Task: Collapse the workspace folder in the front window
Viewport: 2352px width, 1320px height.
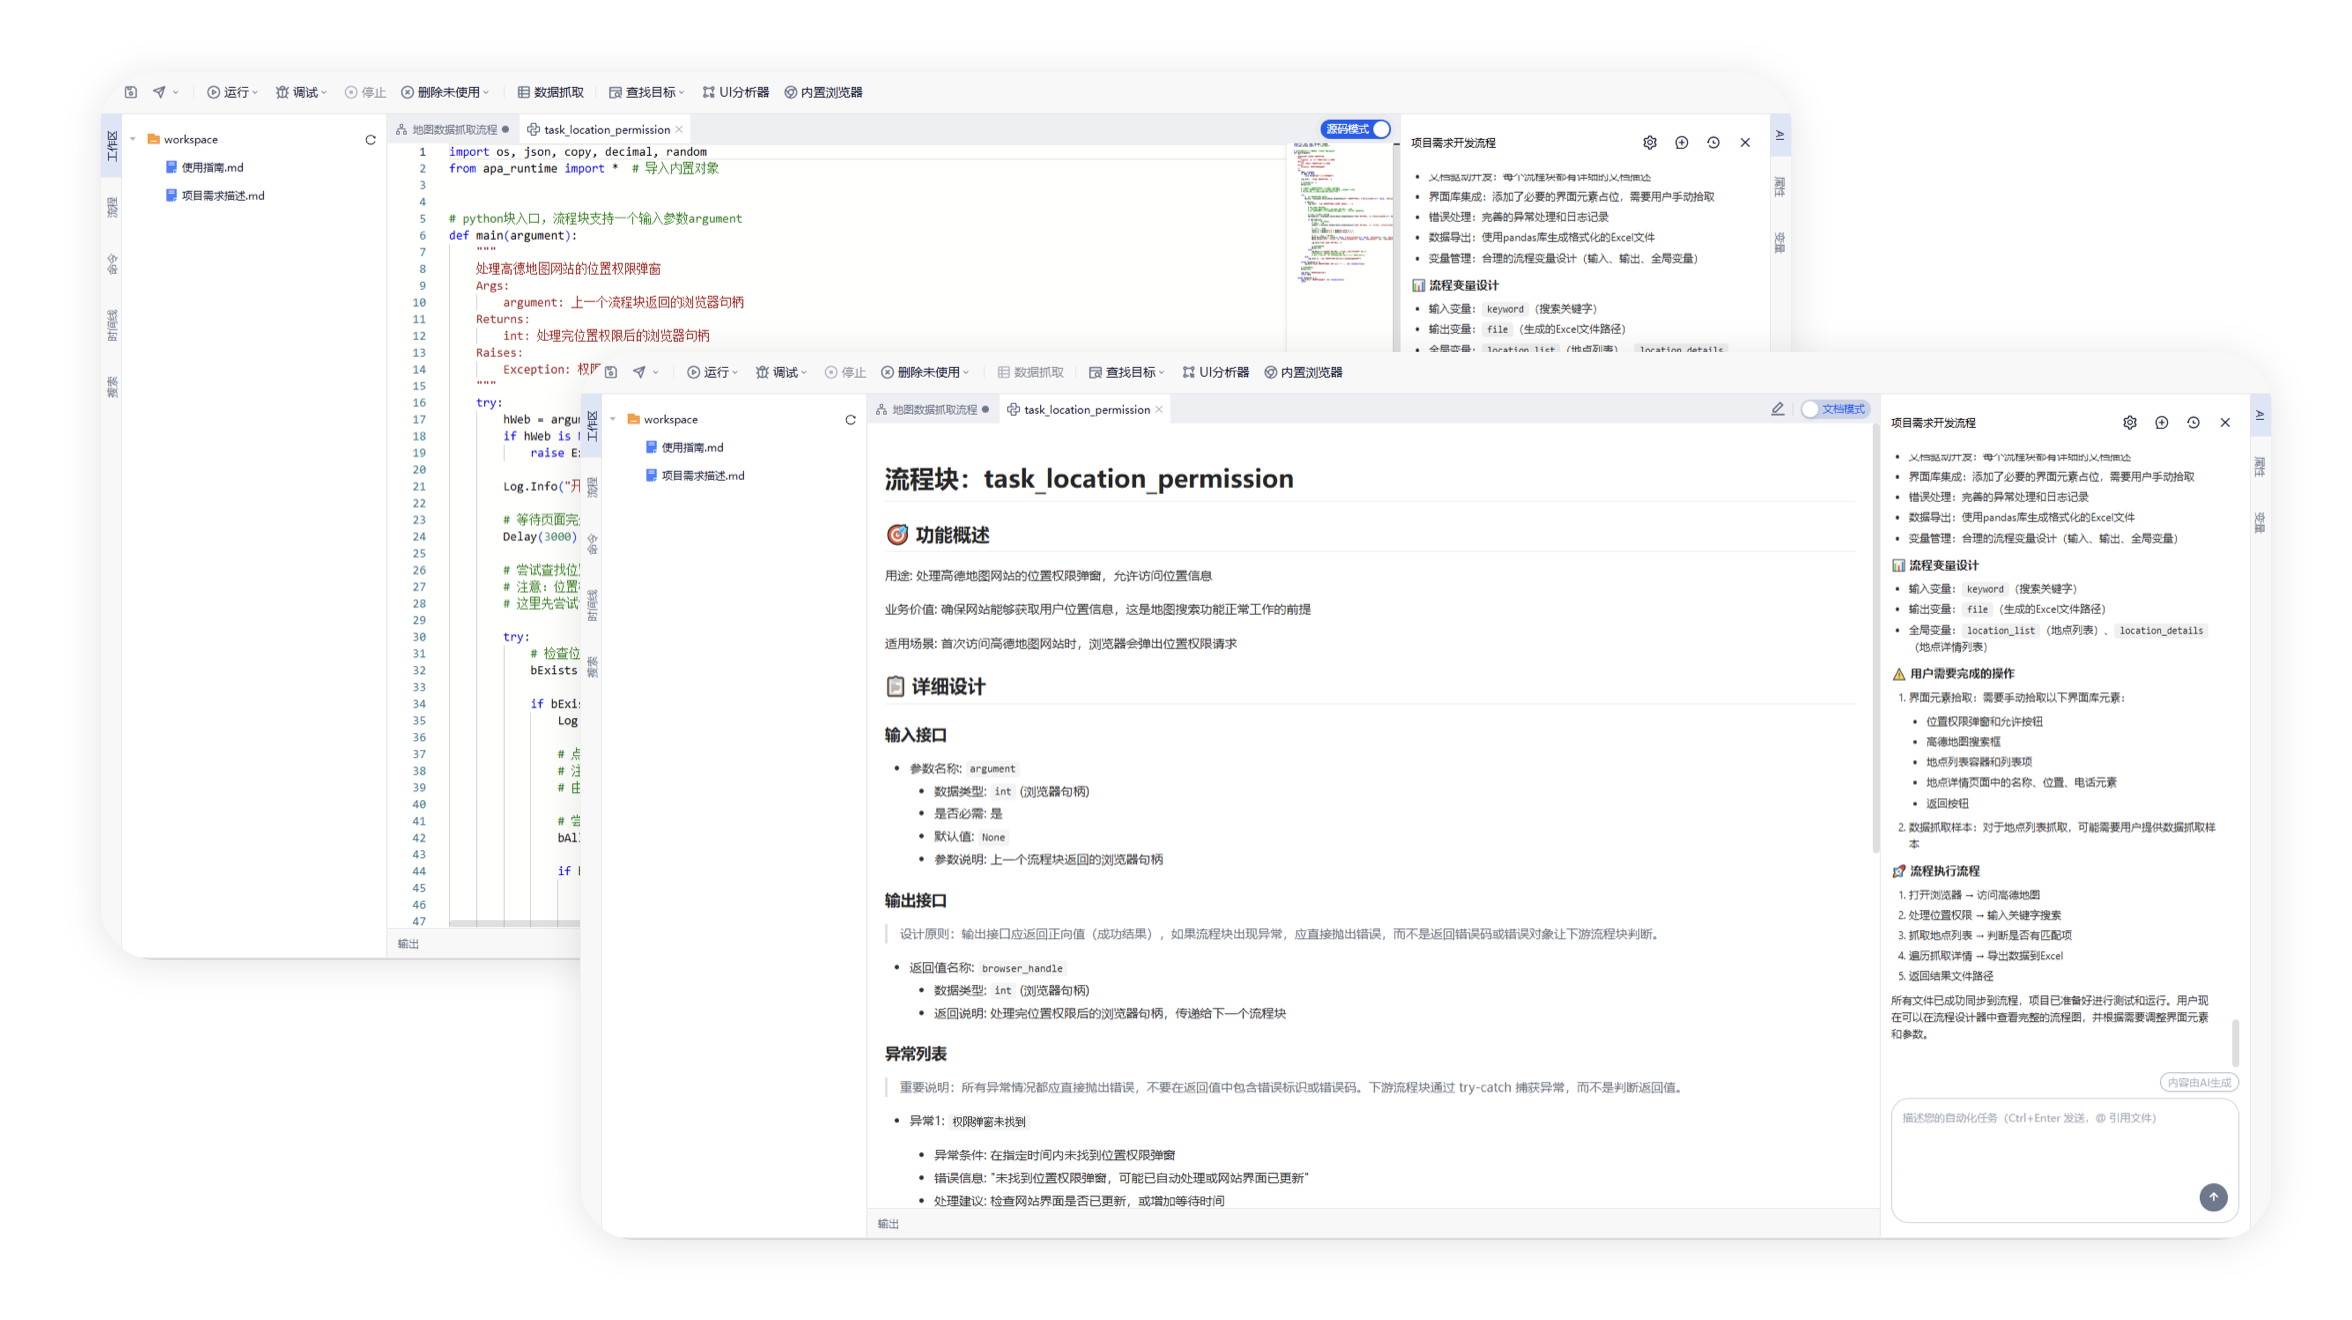Action: [x=613, y=420]
